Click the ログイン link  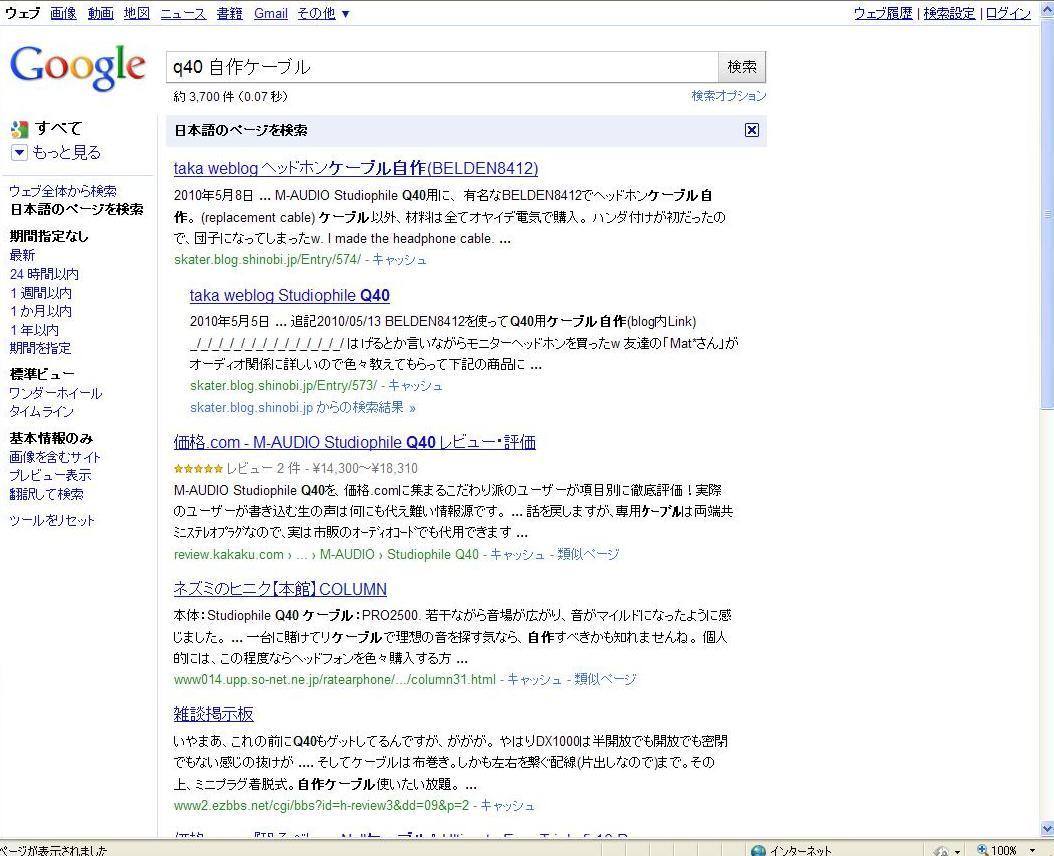tap(1008, 13)
